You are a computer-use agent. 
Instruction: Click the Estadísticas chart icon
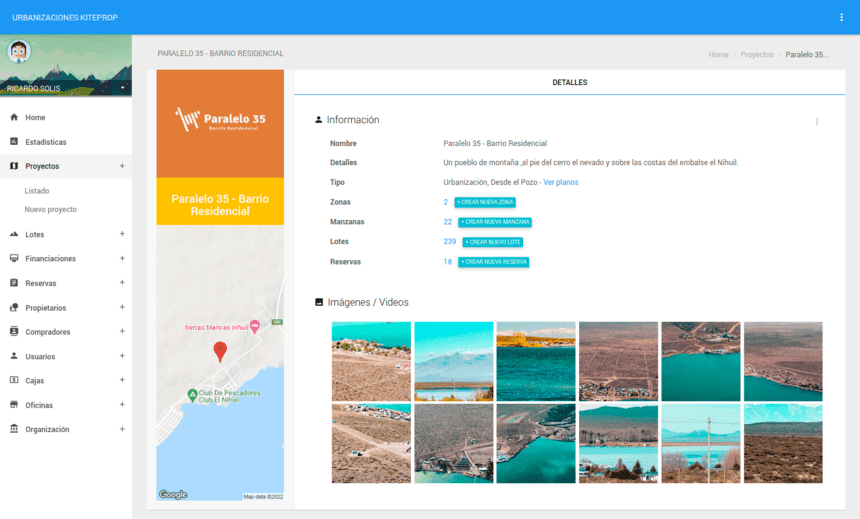[x=14, y=142]
